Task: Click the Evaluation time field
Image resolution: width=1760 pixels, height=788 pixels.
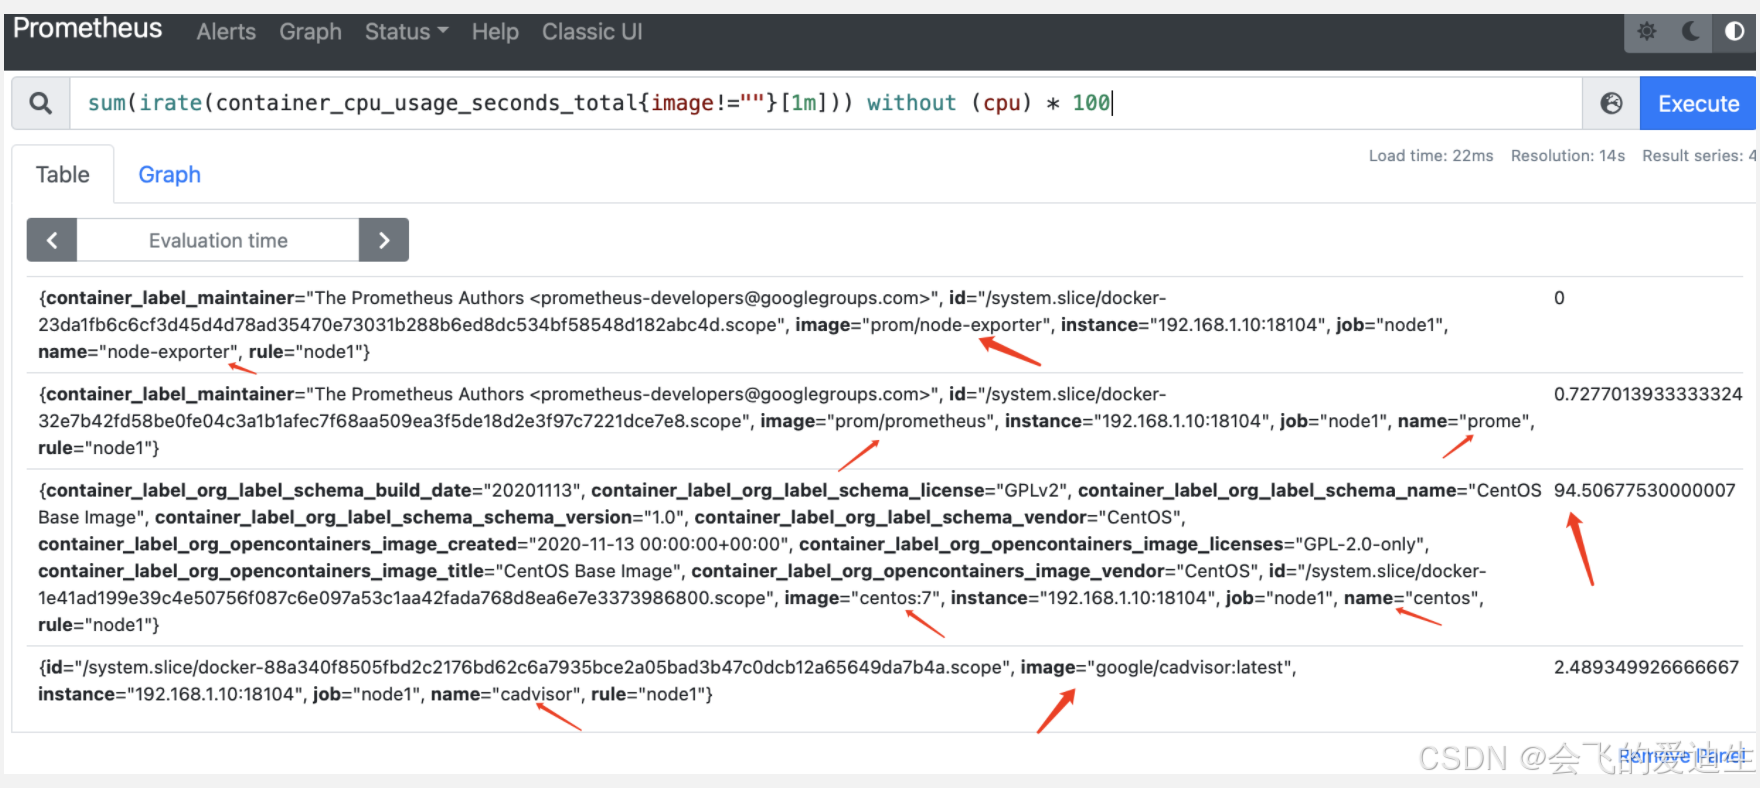Action: pos(218,240)
